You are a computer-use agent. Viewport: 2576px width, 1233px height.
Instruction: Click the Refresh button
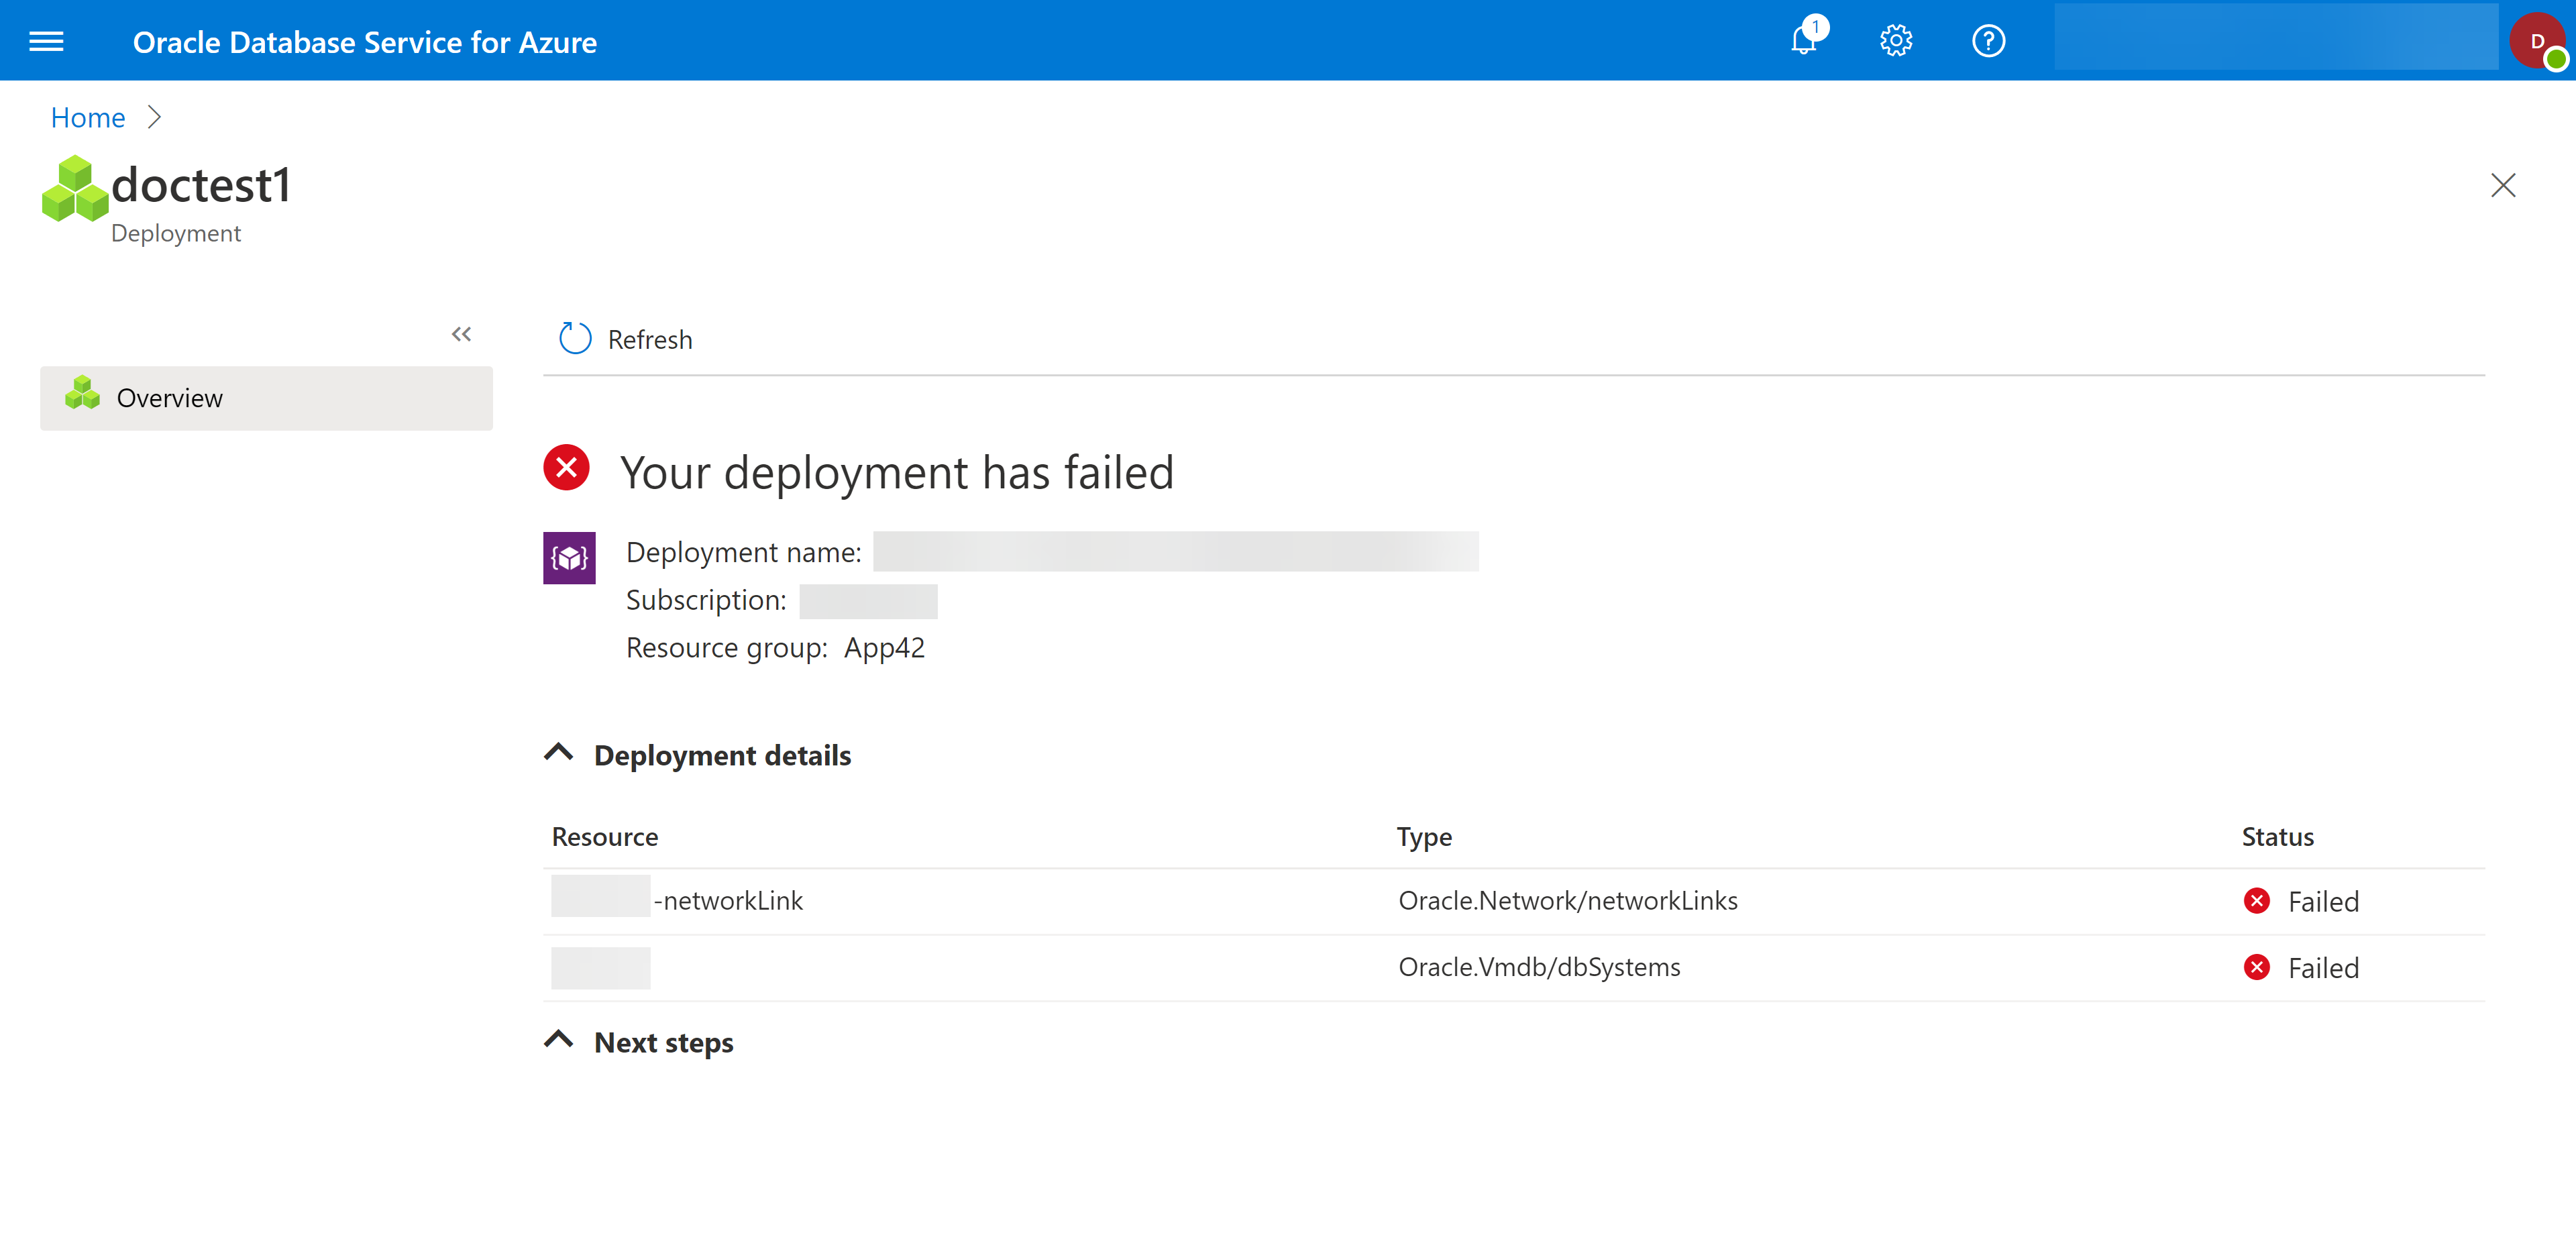pos(626,339)
